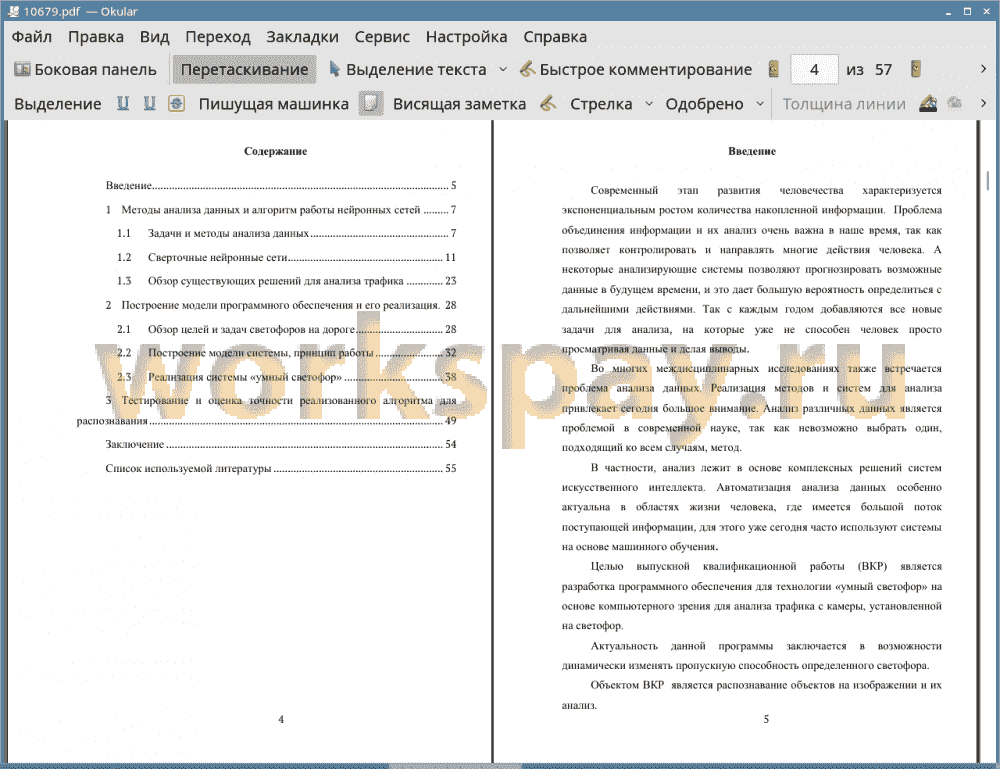The image size is (1000, 769).
Task: Click contents entry 2 Построение модели программного обеспечения
Action: pyautogui.click(x=281, y=305)
